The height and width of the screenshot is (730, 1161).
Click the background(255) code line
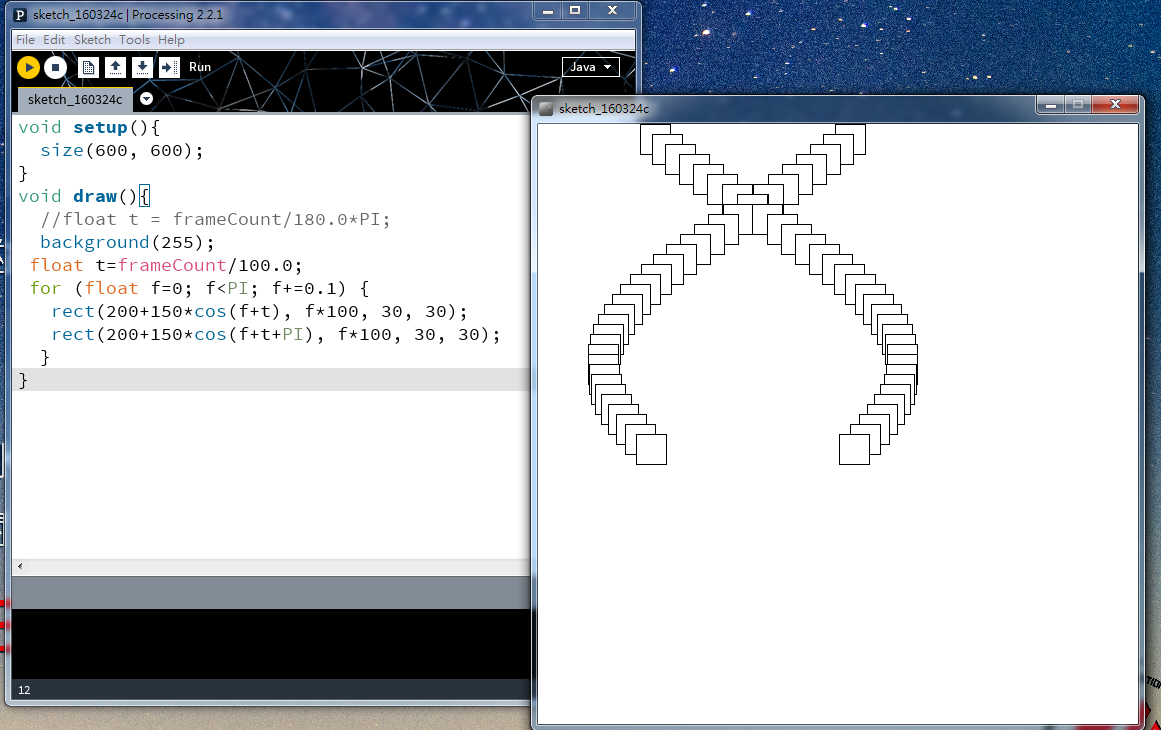(127, 242)
